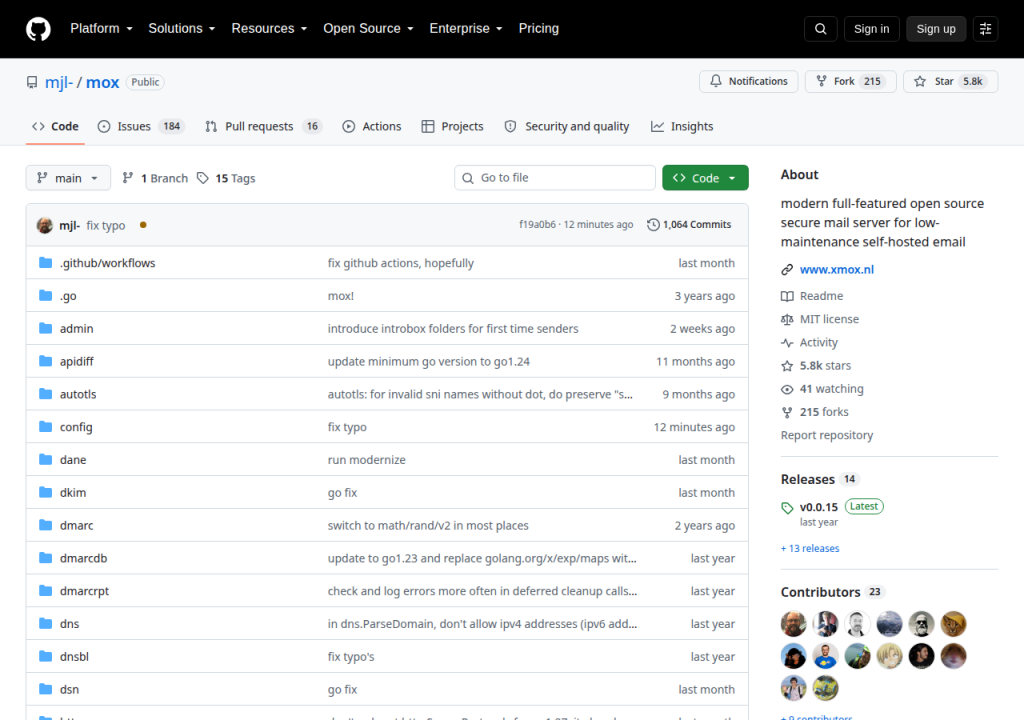Click the repository icon beside mjl-
Viewport: 1024px width, 720px height.
point(32,82)
